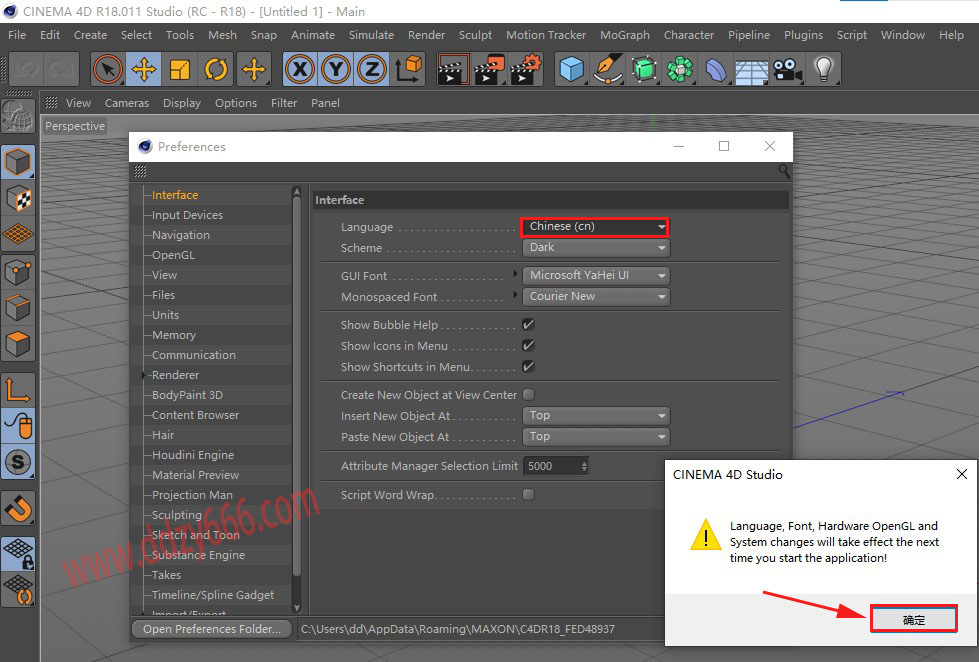Open the Language dropdown
Screen dimensions: 979x662
[596, 227]
